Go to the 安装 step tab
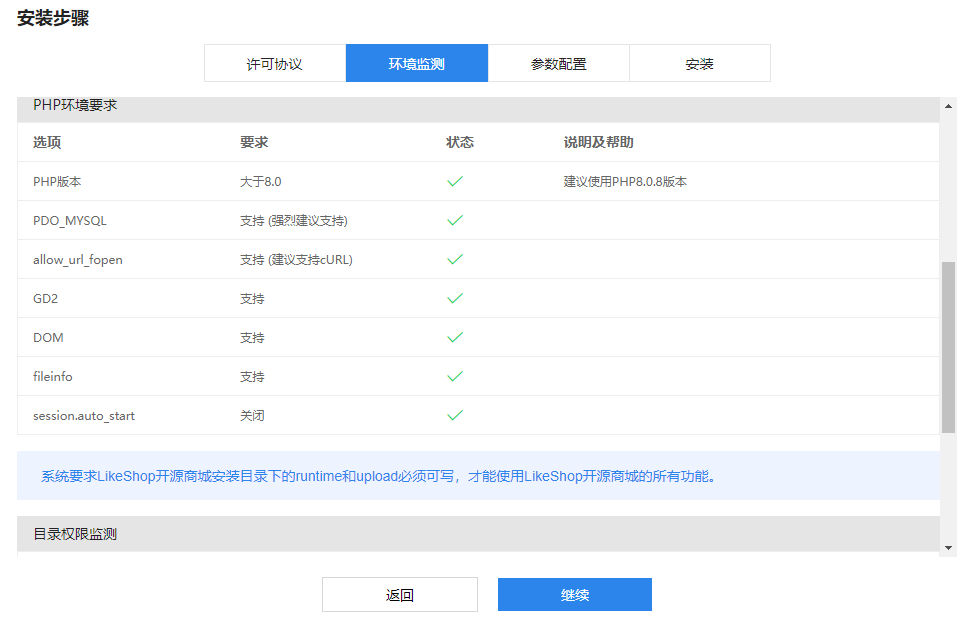This screenshot has width=970, height=625. (x=700, y=63)
